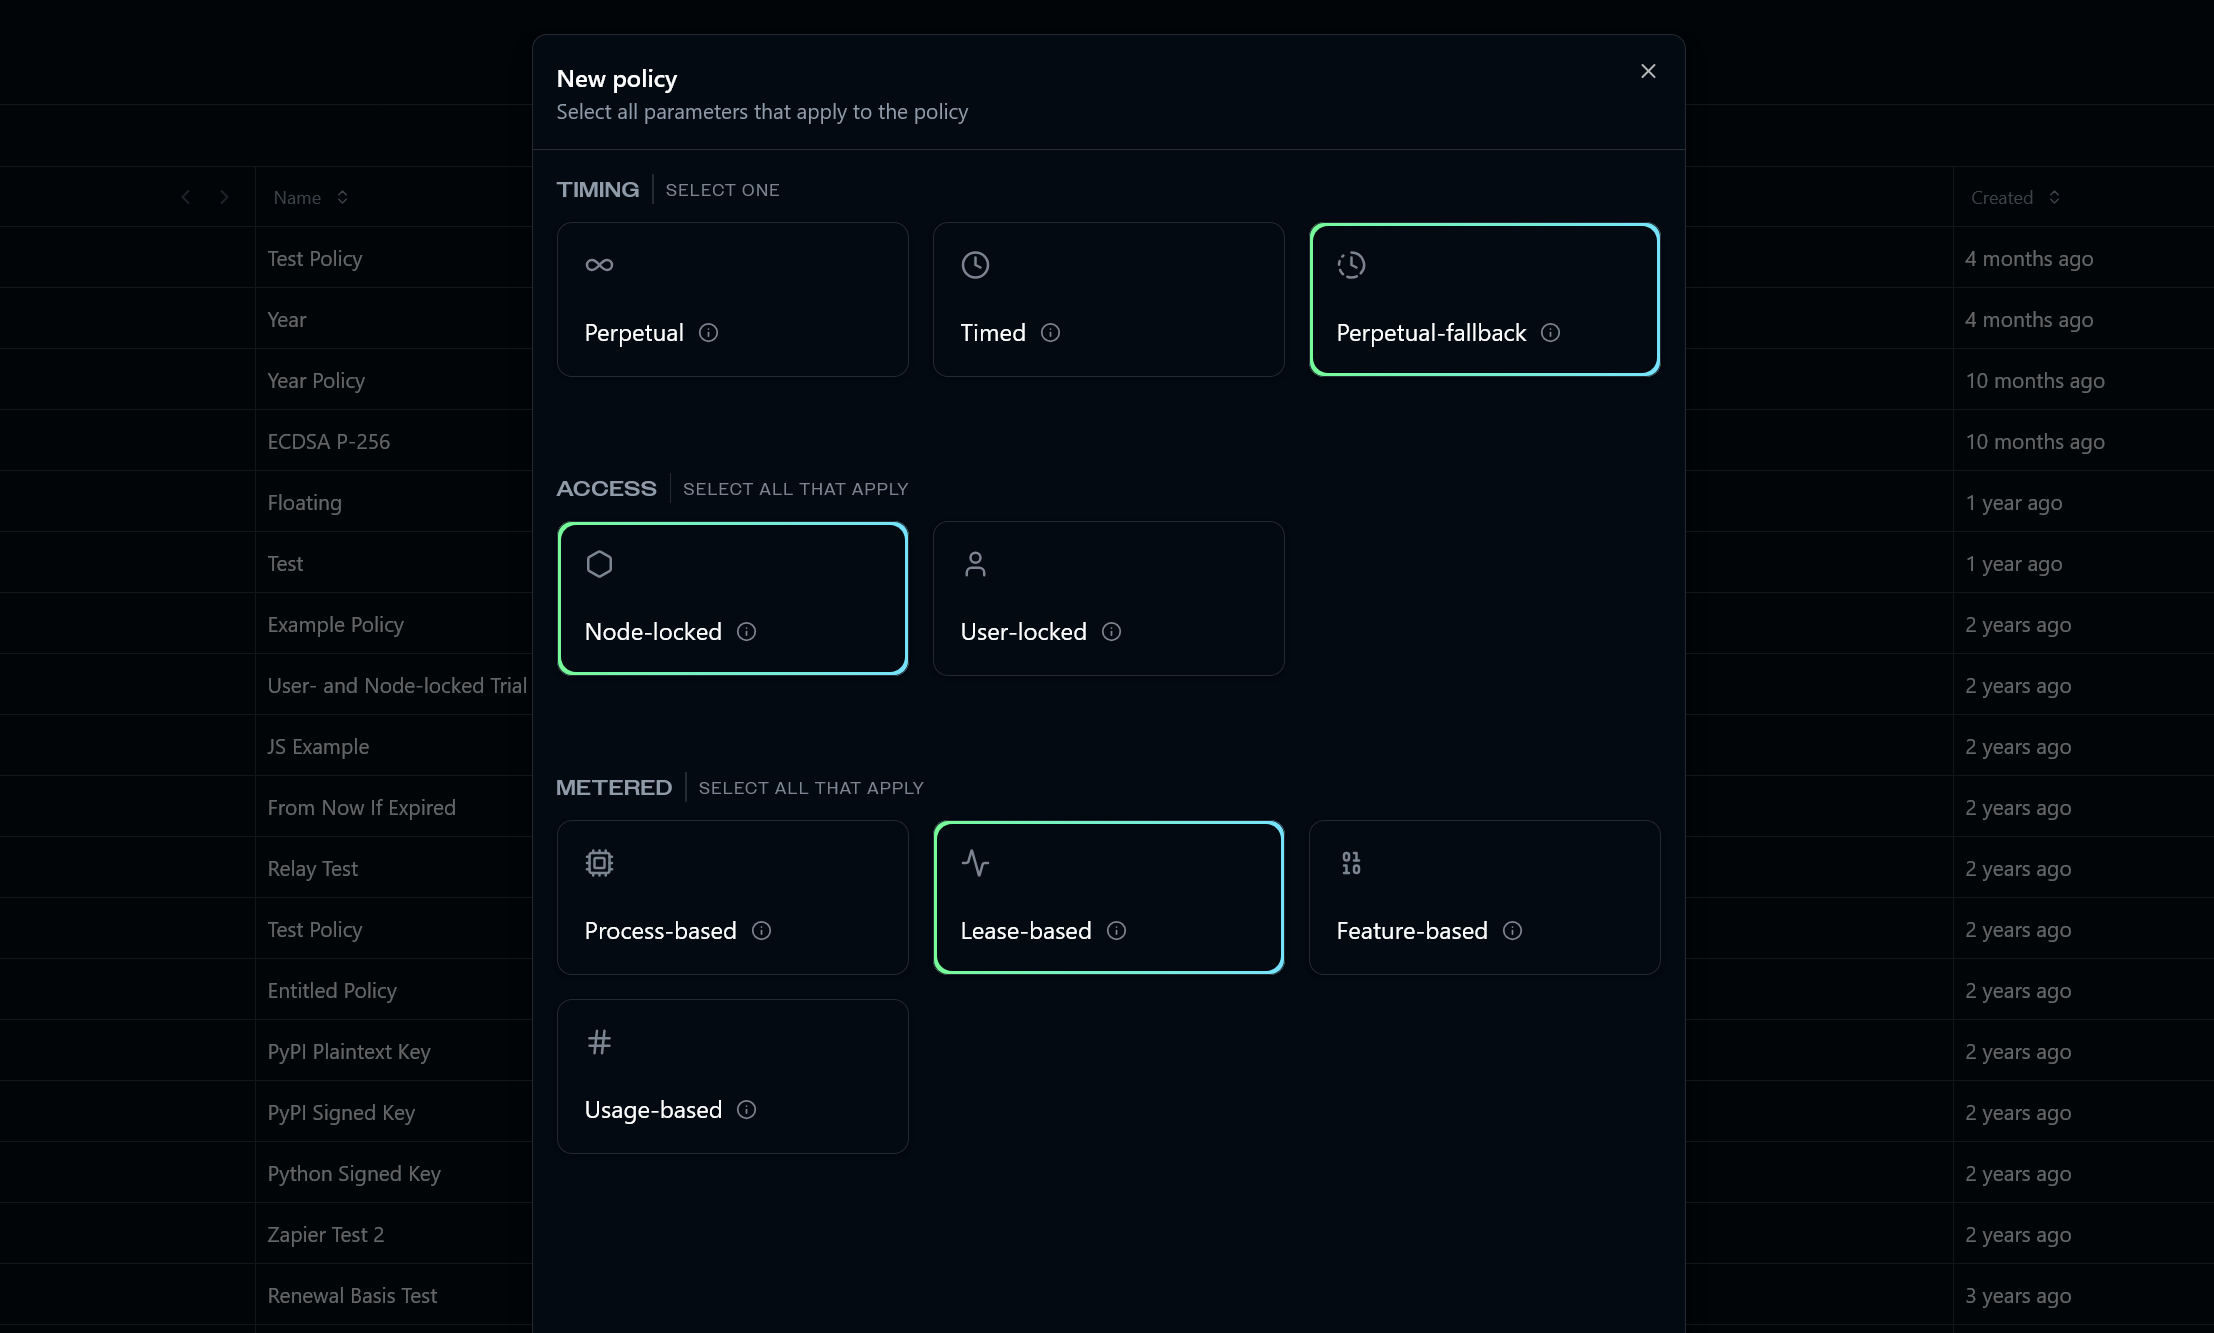Show info for Lease-based metering

coord(1116,931)
